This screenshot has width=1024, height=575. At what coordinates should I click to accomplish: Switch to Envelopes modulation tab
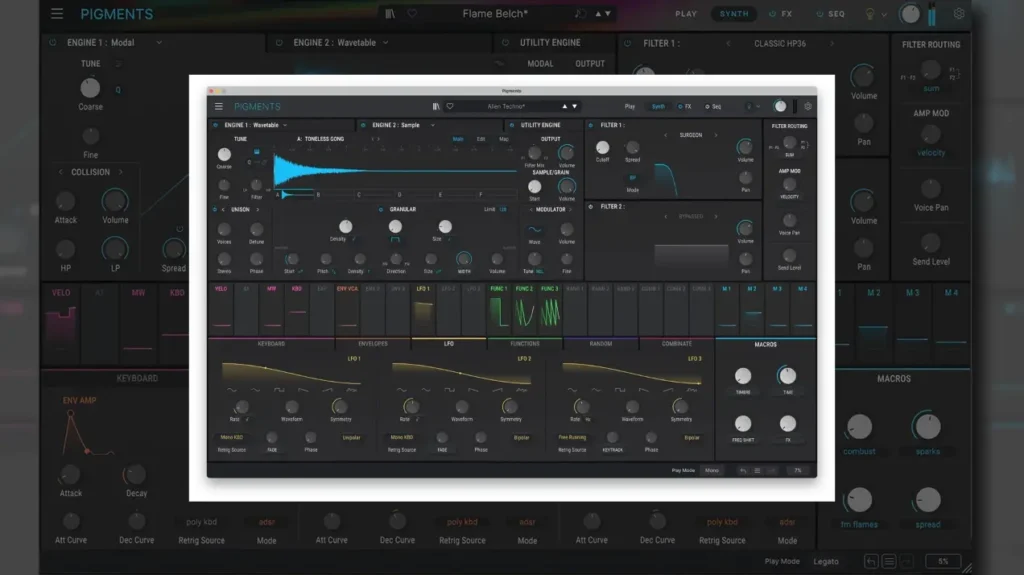(373, 344)
